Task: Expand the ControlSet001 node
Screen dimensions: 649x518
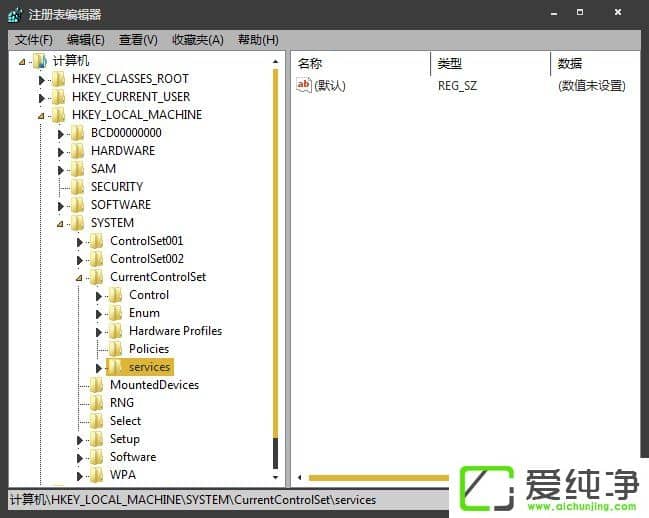Action: [80, 242]
